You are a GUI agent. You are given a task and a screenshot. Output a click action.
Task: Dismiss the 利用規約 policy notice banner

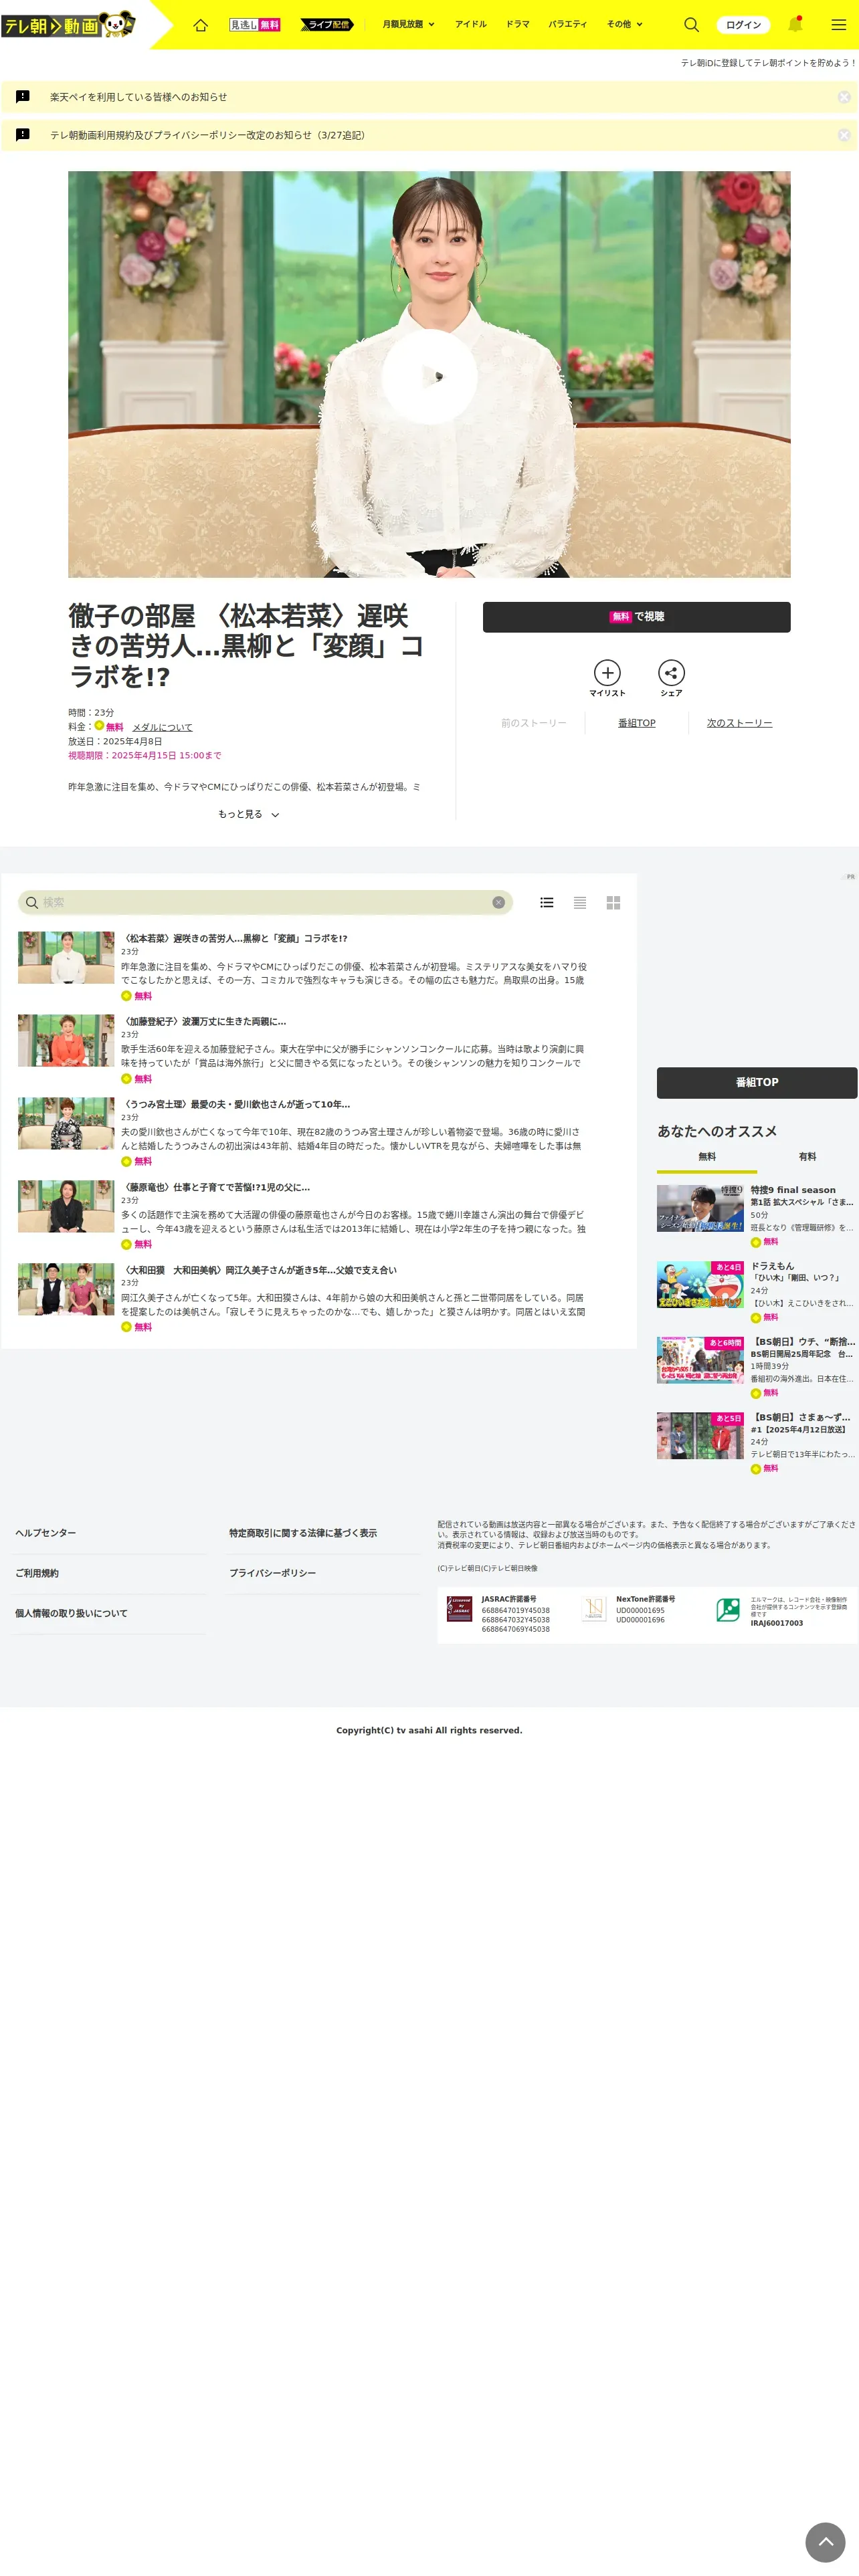pyautogui.click(x=844, y=135)
